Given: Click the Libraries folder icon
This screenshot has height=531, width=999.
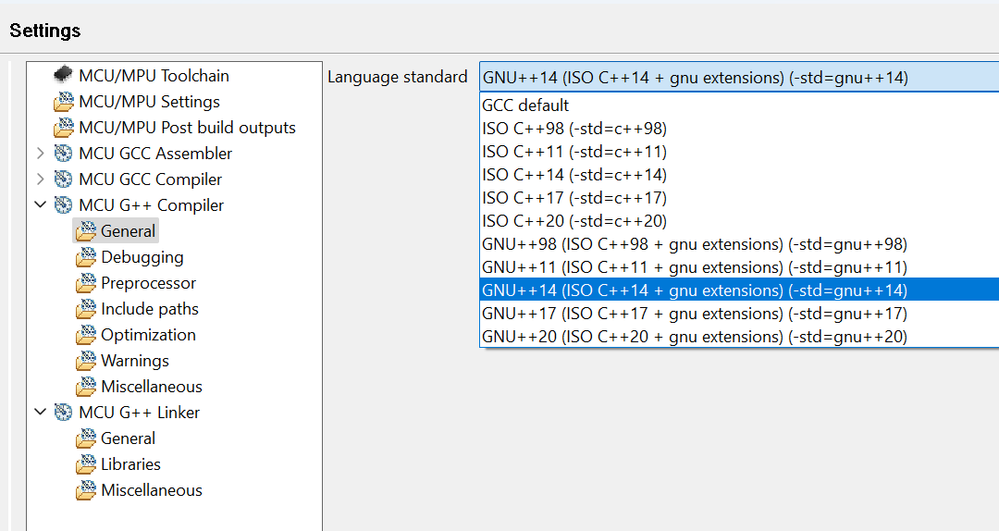Looking at the screenshot, I should click(x=85, y=465).
